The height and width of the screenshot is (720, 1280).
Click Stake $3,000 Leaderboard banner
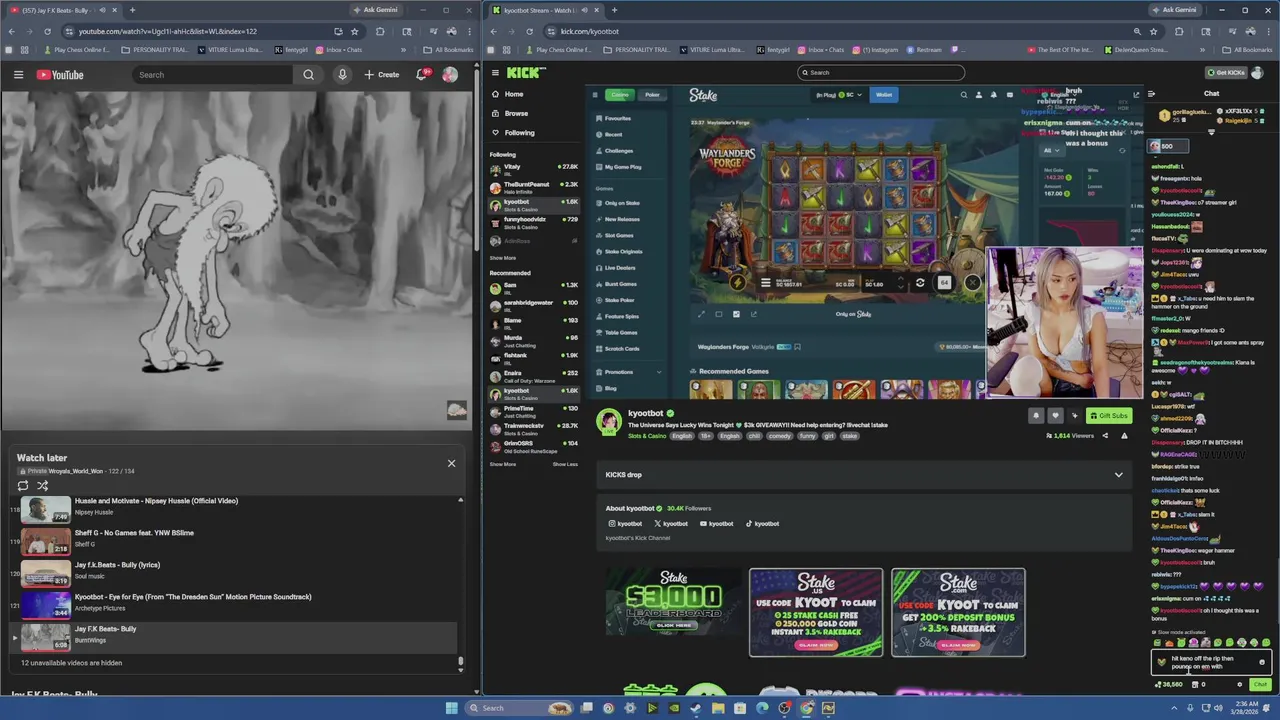point(674,603)
